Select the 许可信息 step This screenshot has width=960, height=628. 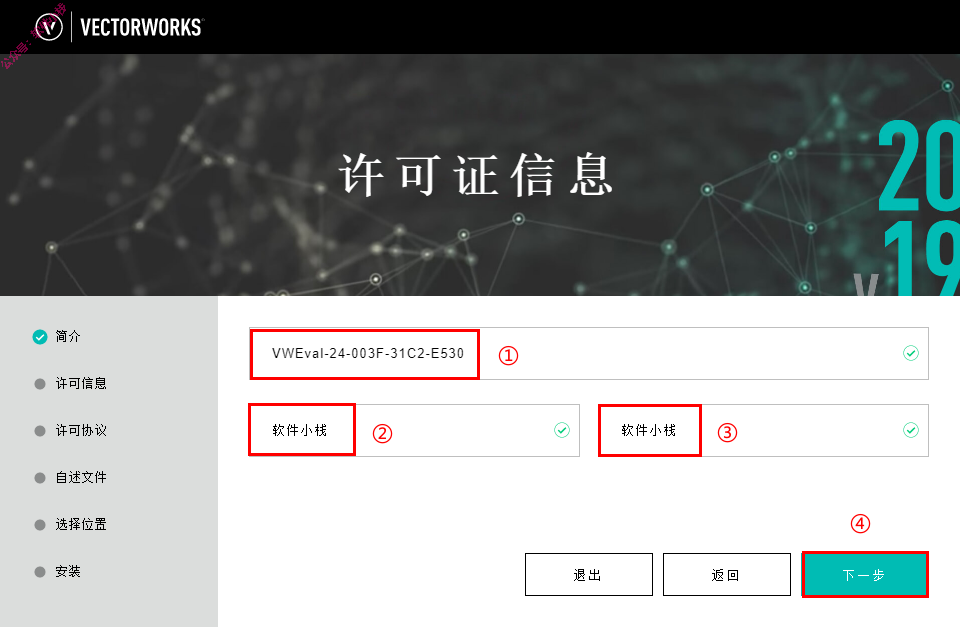(81, 384)
